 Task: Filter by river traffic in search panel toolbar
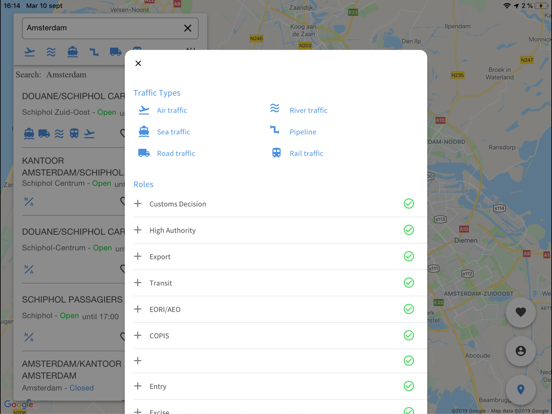pyautogui.click(x=51, y=52)
